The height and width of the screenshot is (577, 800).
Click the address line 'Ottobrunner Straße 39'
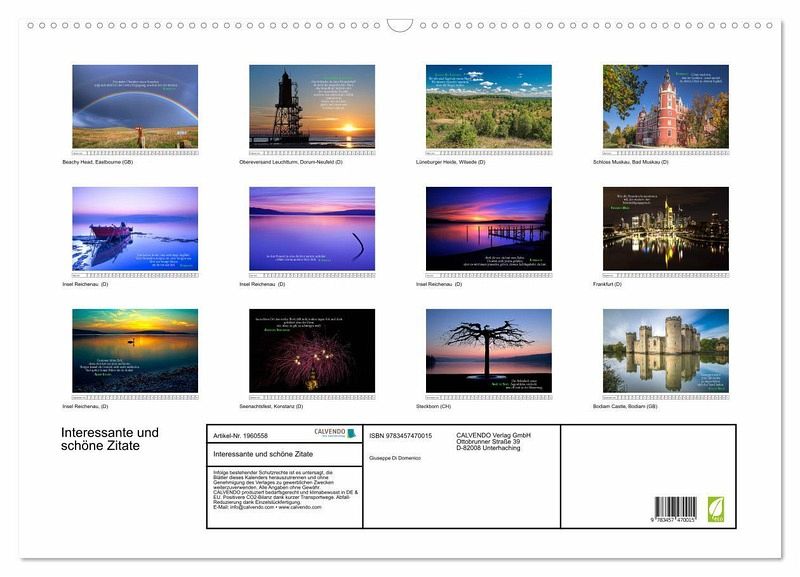[488, 441]
